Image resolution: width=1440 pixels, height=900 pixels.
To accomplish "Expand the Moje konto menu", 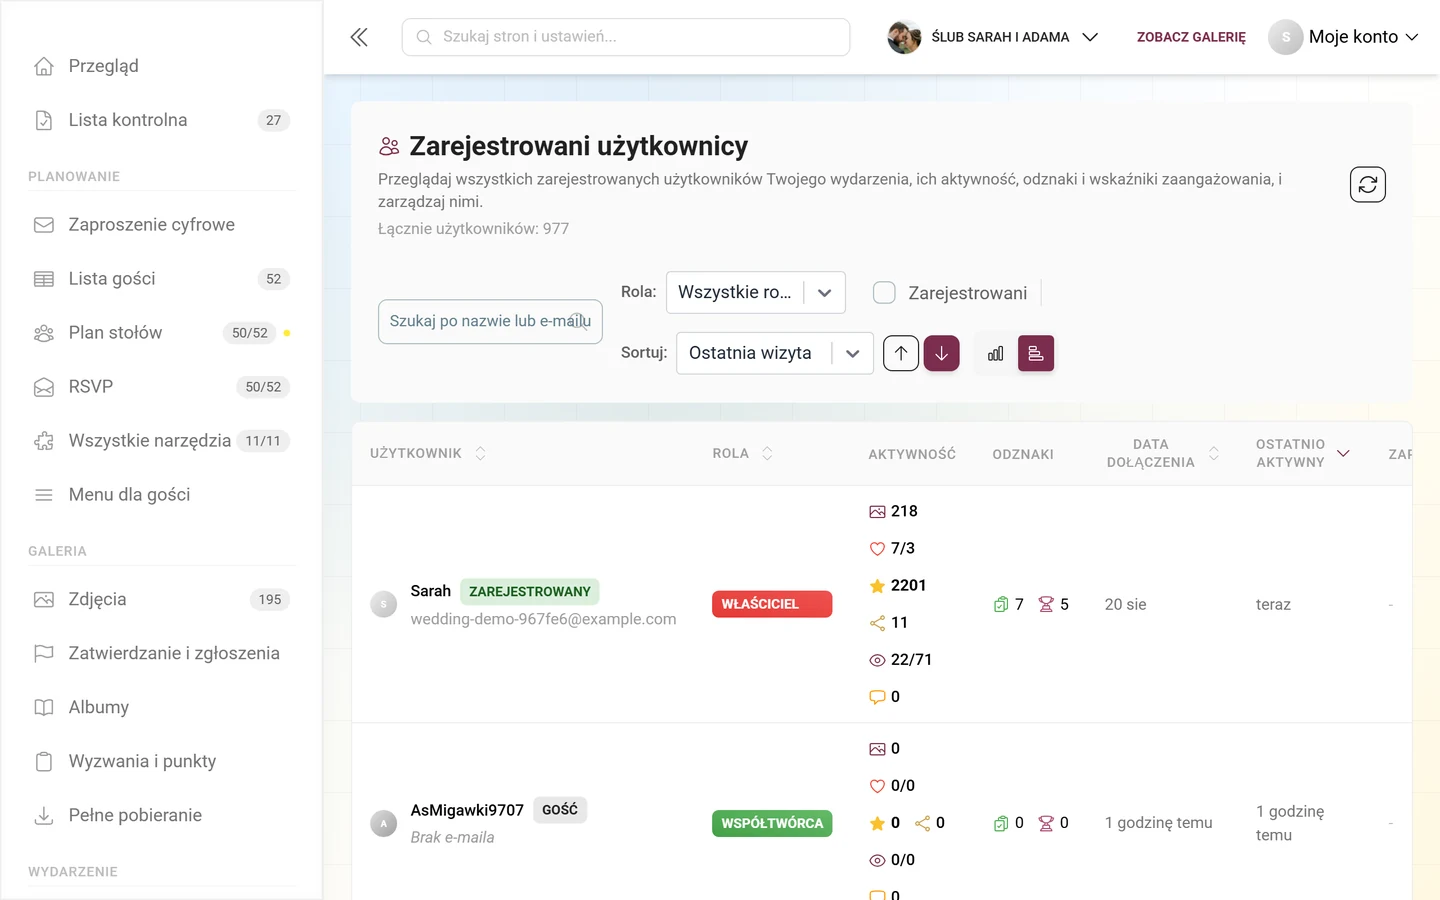I will [x=1344, y=37].
